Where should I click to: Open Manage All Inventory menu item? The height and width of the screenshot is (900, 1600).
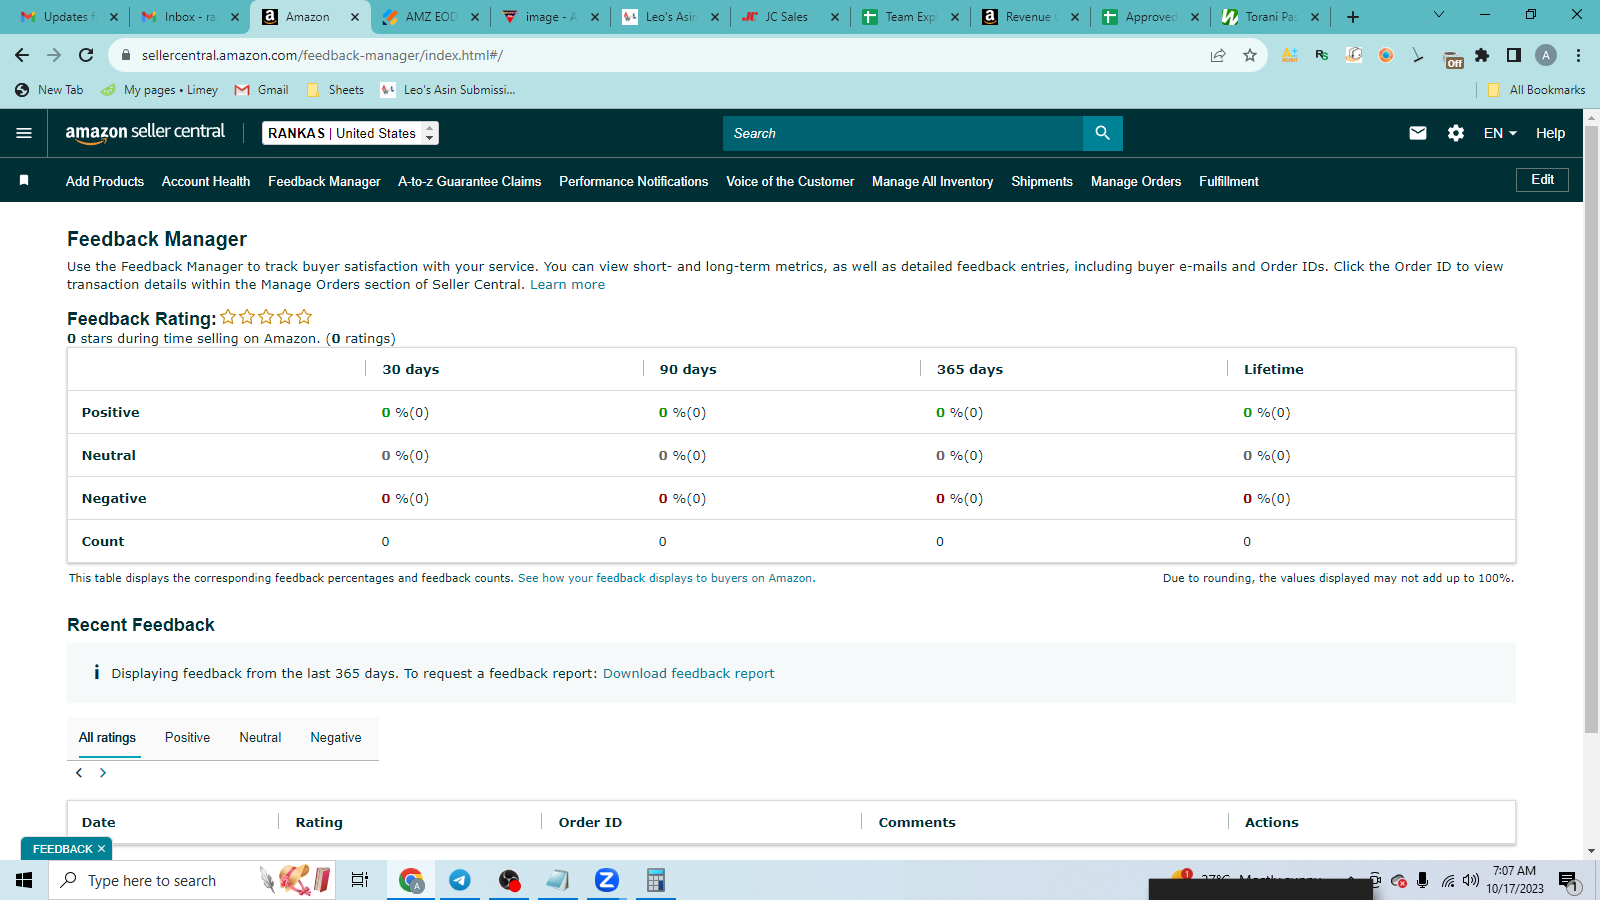click(933, 181)
